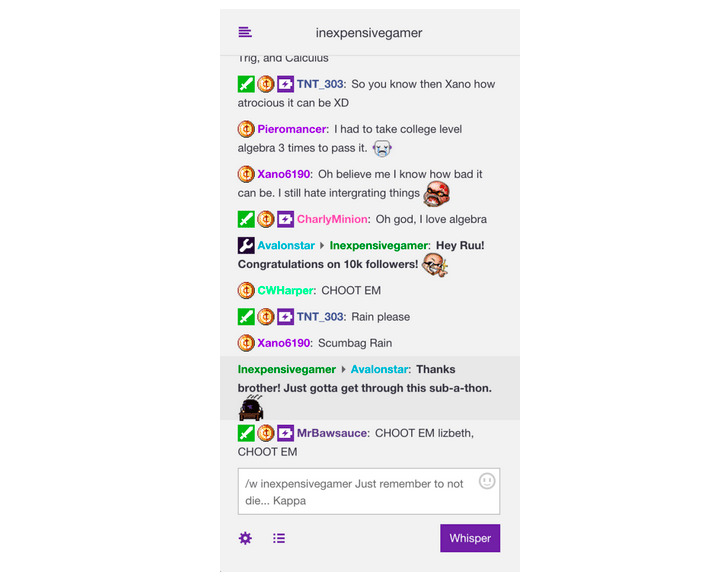The image size is (722, 578).
Task: Focus the whisper message text box
Action: point(369,491)
